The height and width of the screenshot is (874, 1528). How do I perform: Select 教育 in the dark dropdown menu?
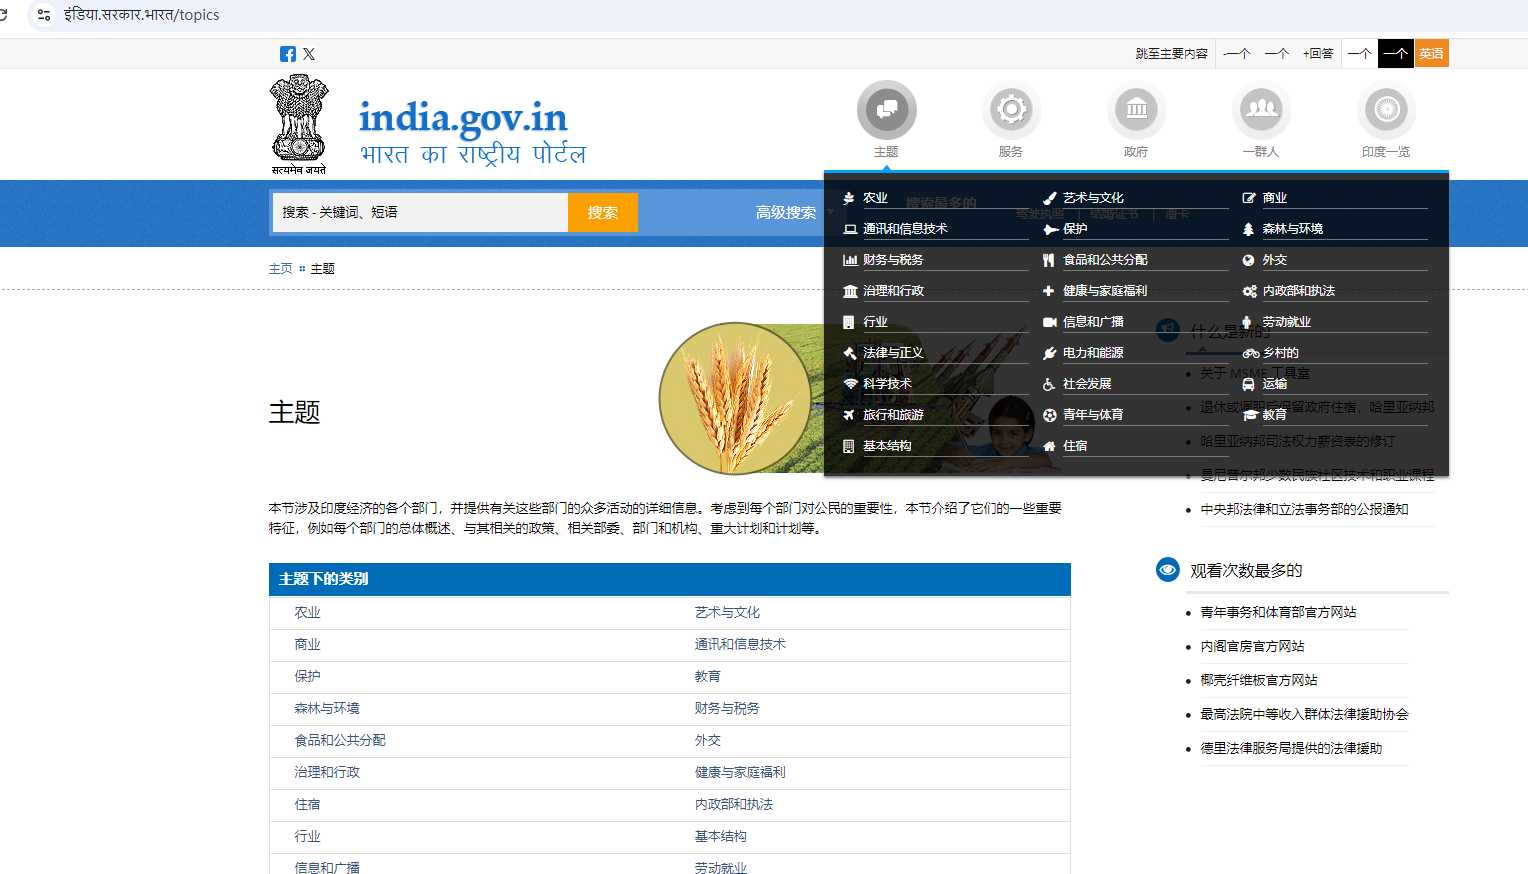1274,415
